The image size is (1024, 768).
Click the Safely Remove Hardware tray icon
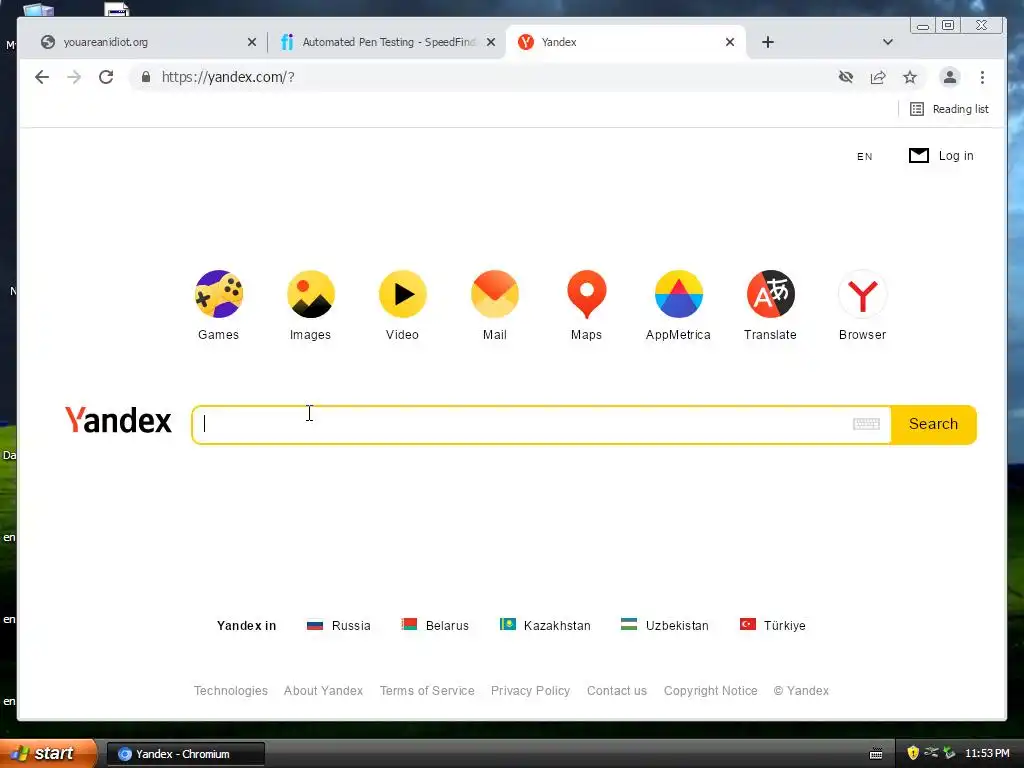tap(949, 753)
